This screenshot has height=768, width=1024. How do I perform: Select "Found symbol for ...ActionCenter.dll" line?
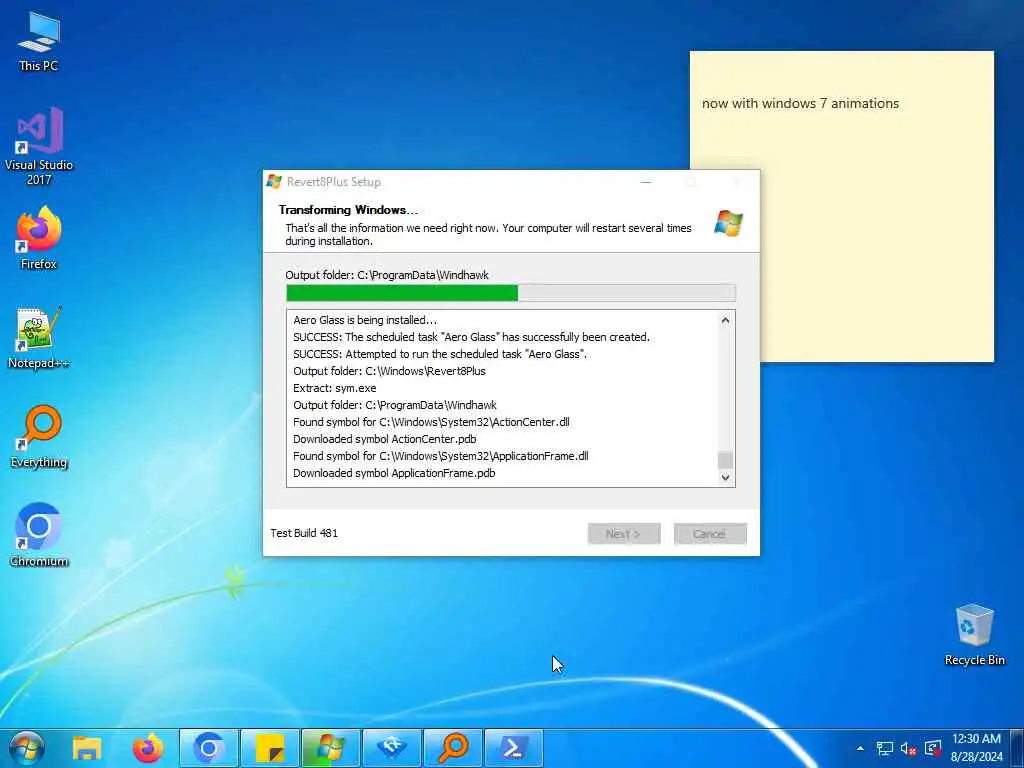point(431,422)
